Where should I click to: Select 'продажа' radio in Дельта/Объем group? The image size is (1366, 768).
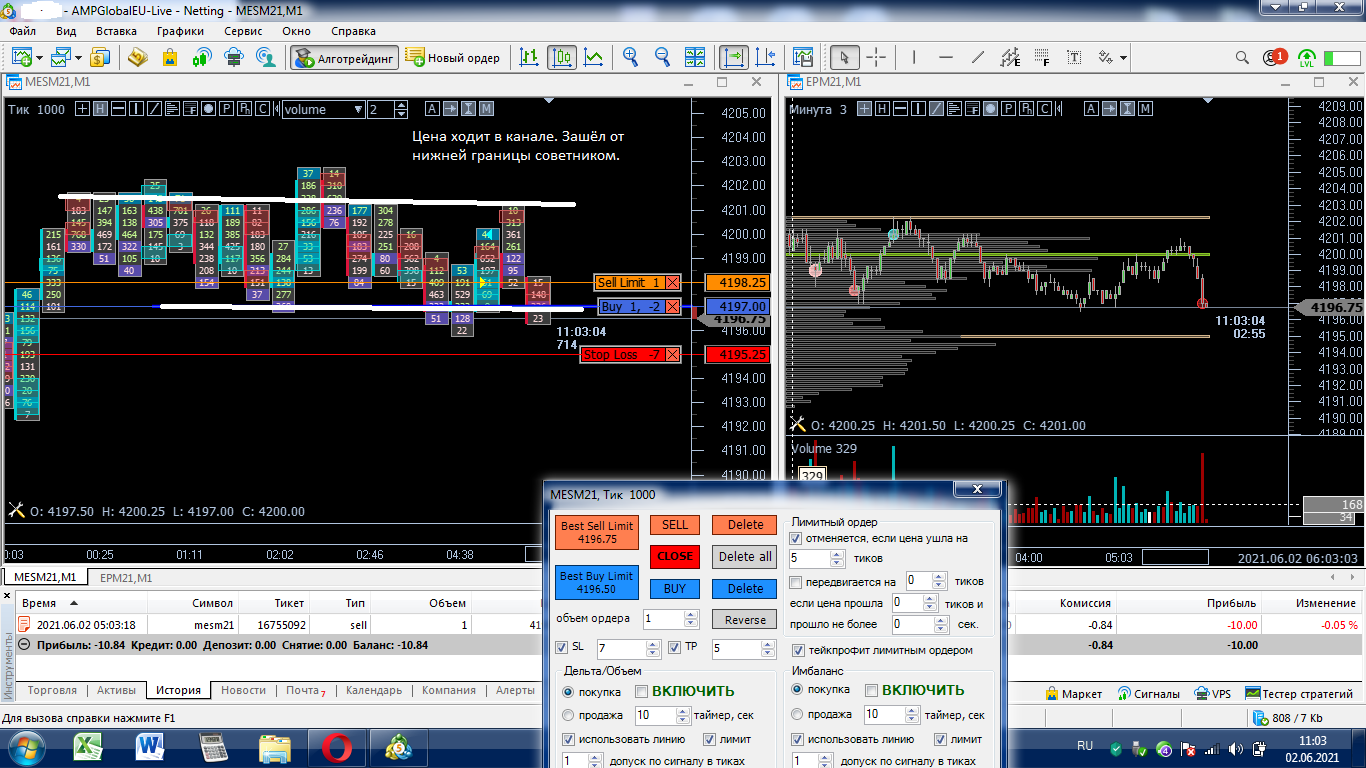point(568,715)
